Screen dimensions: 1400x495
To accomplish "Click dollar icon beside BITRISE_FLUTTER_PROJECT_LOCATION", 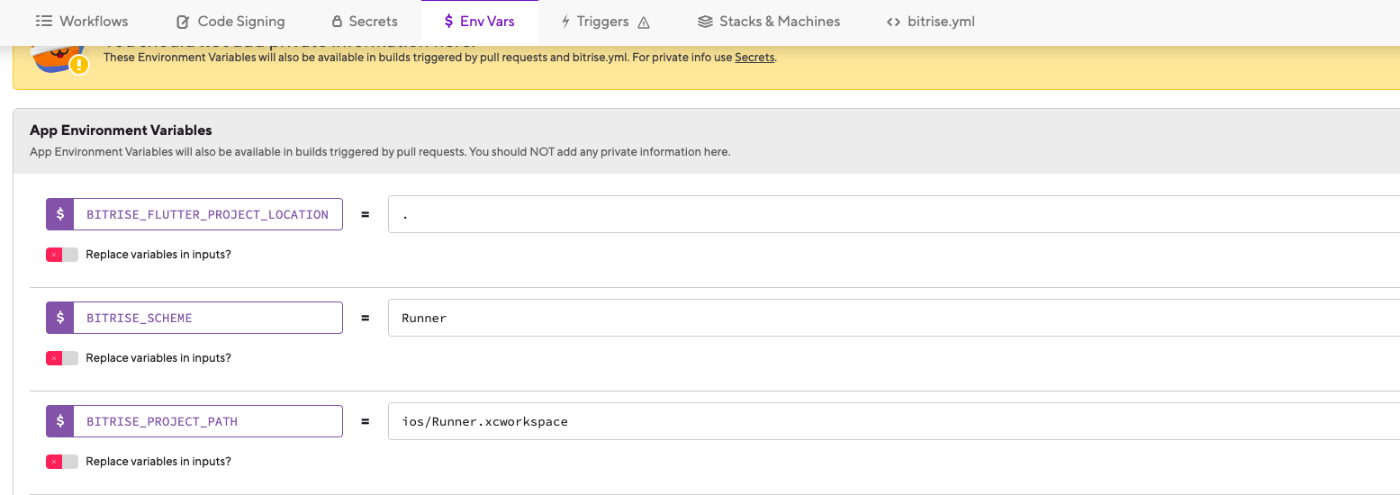I will (x=60, y=214).
